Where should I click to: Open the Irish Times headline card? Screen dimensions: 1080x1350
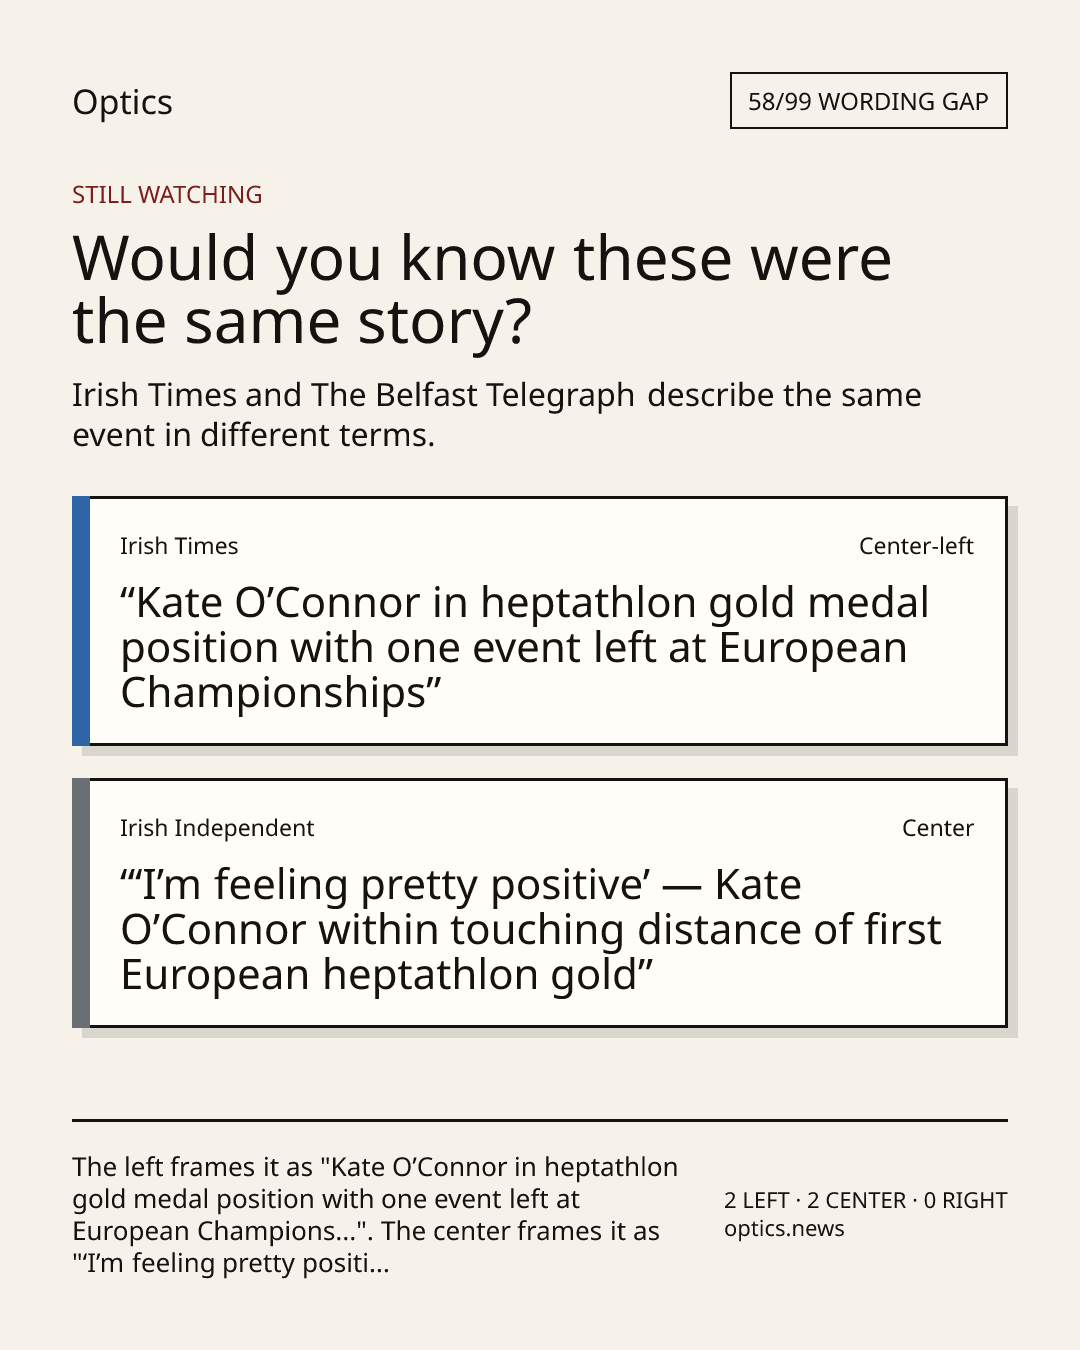[540, 621]
